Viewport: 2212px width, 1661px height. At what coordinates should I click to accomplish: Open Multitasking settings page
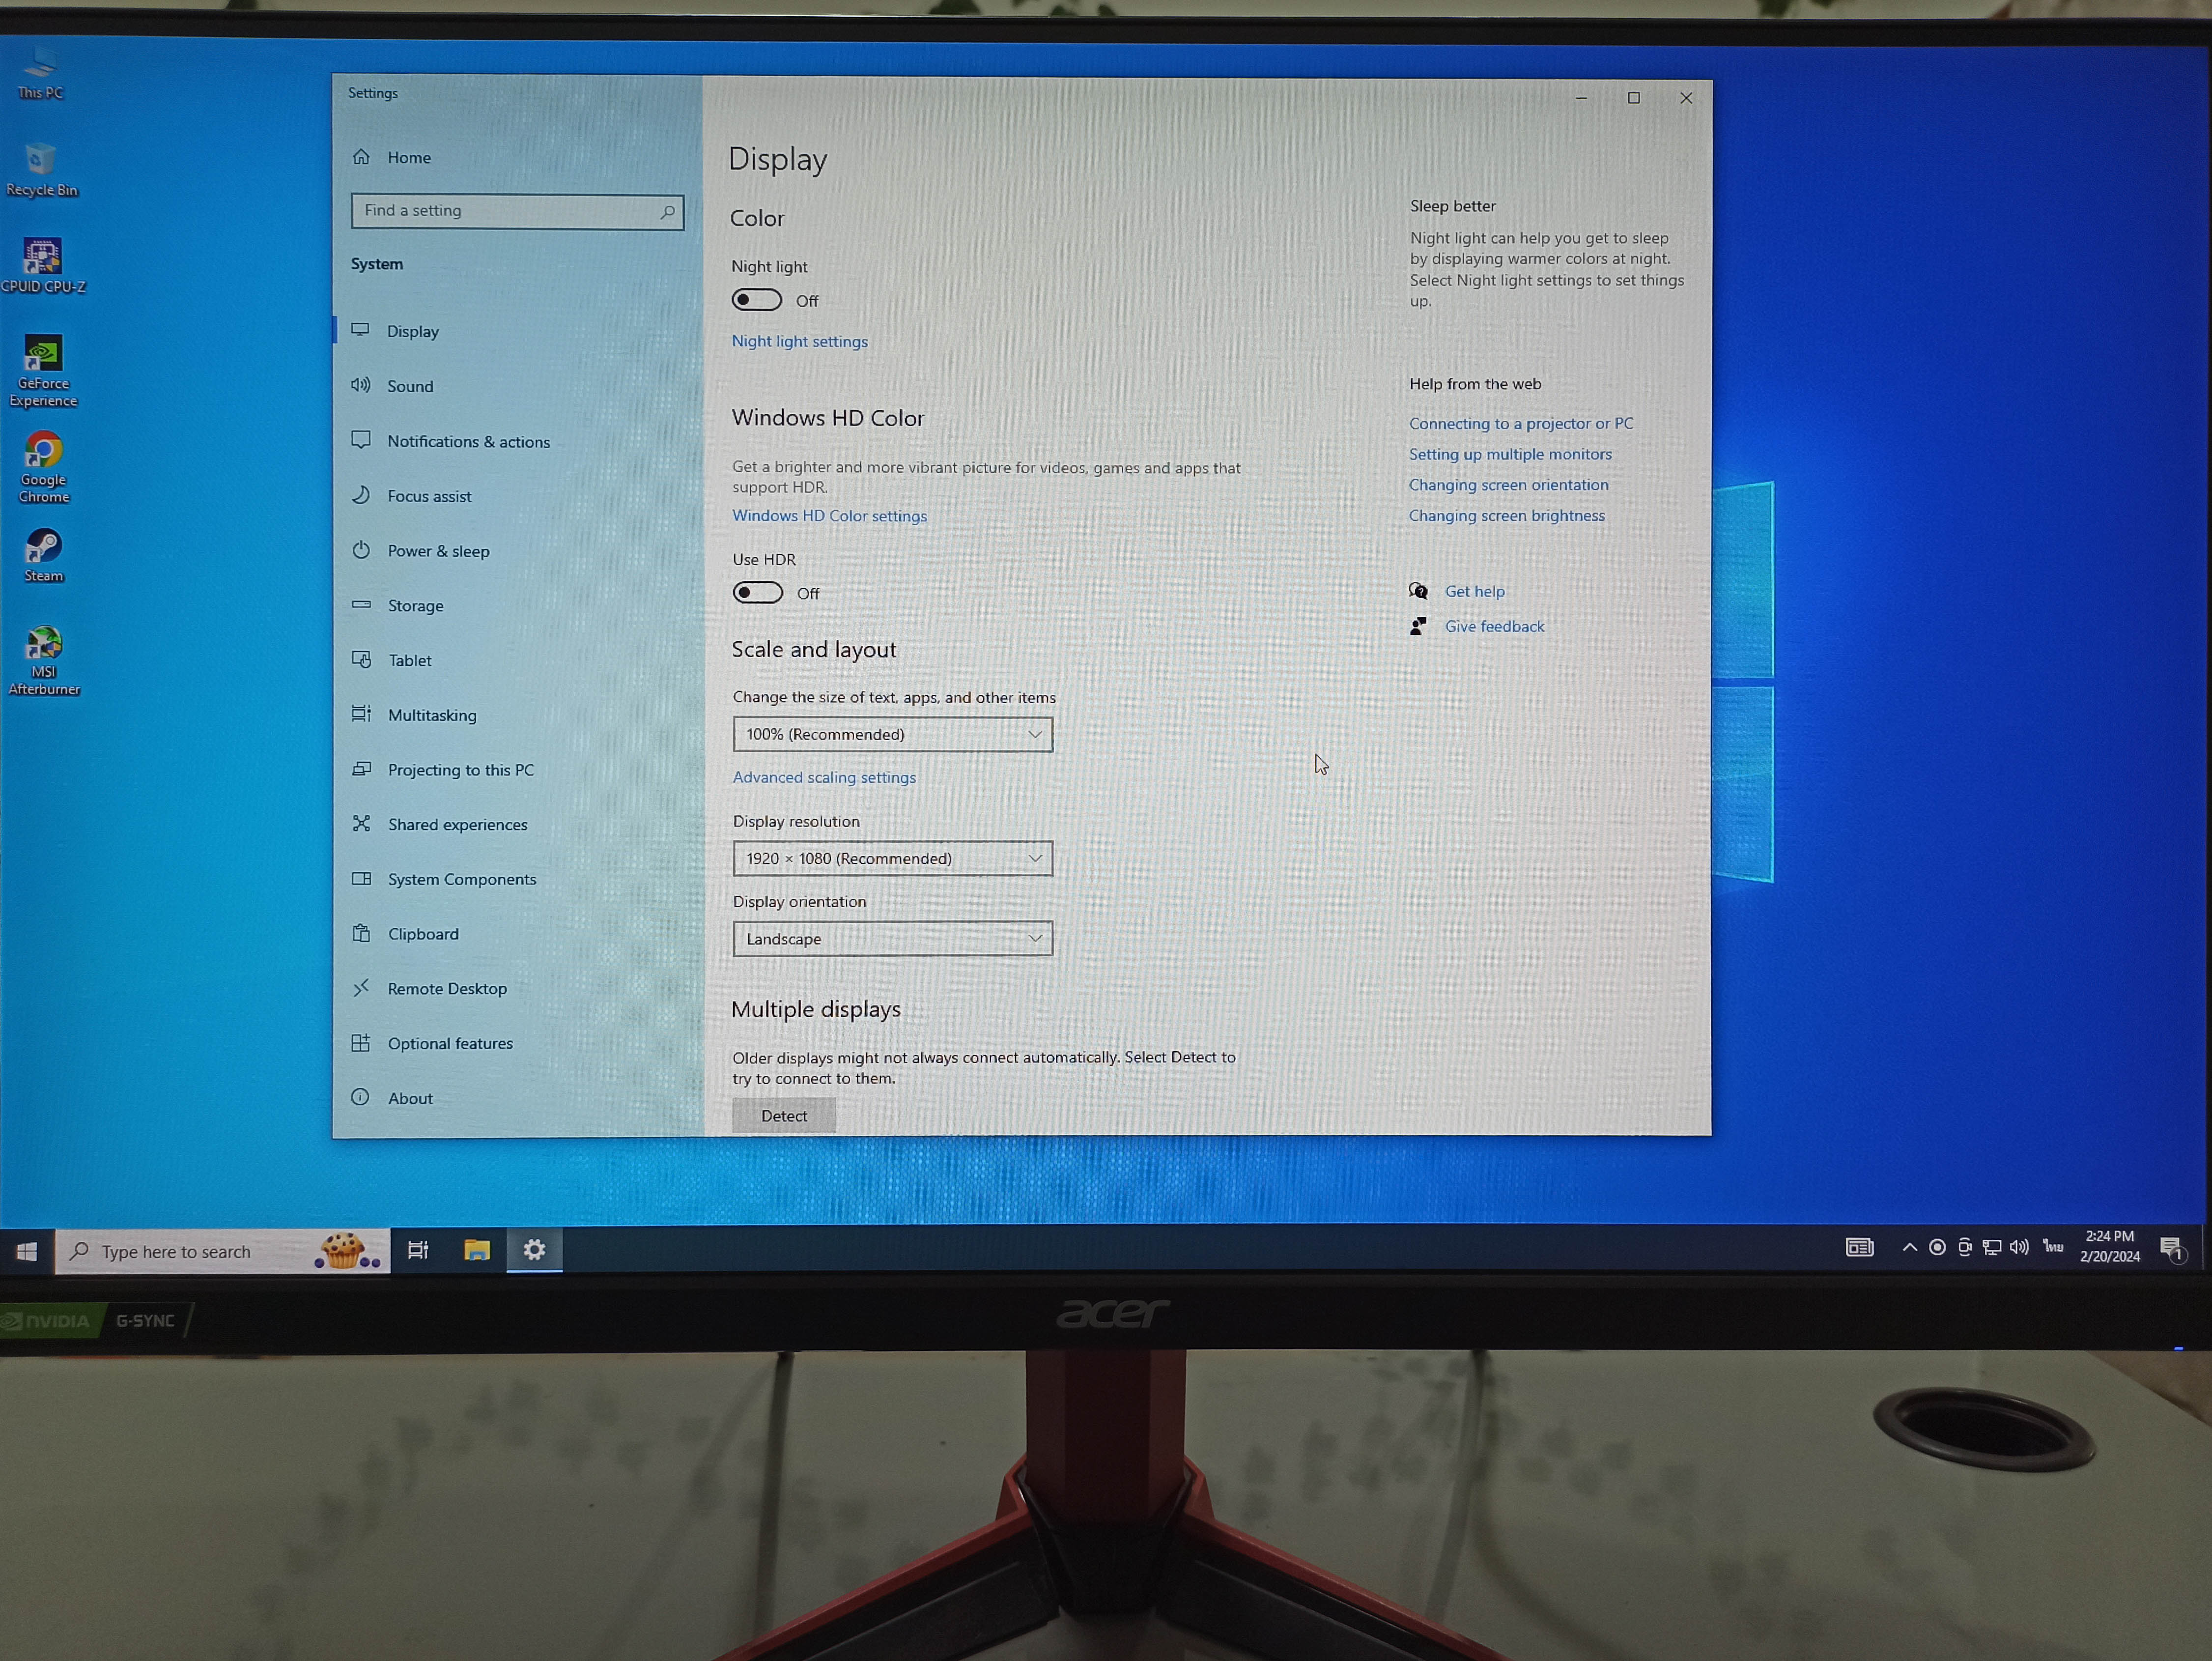coord(517,715)
